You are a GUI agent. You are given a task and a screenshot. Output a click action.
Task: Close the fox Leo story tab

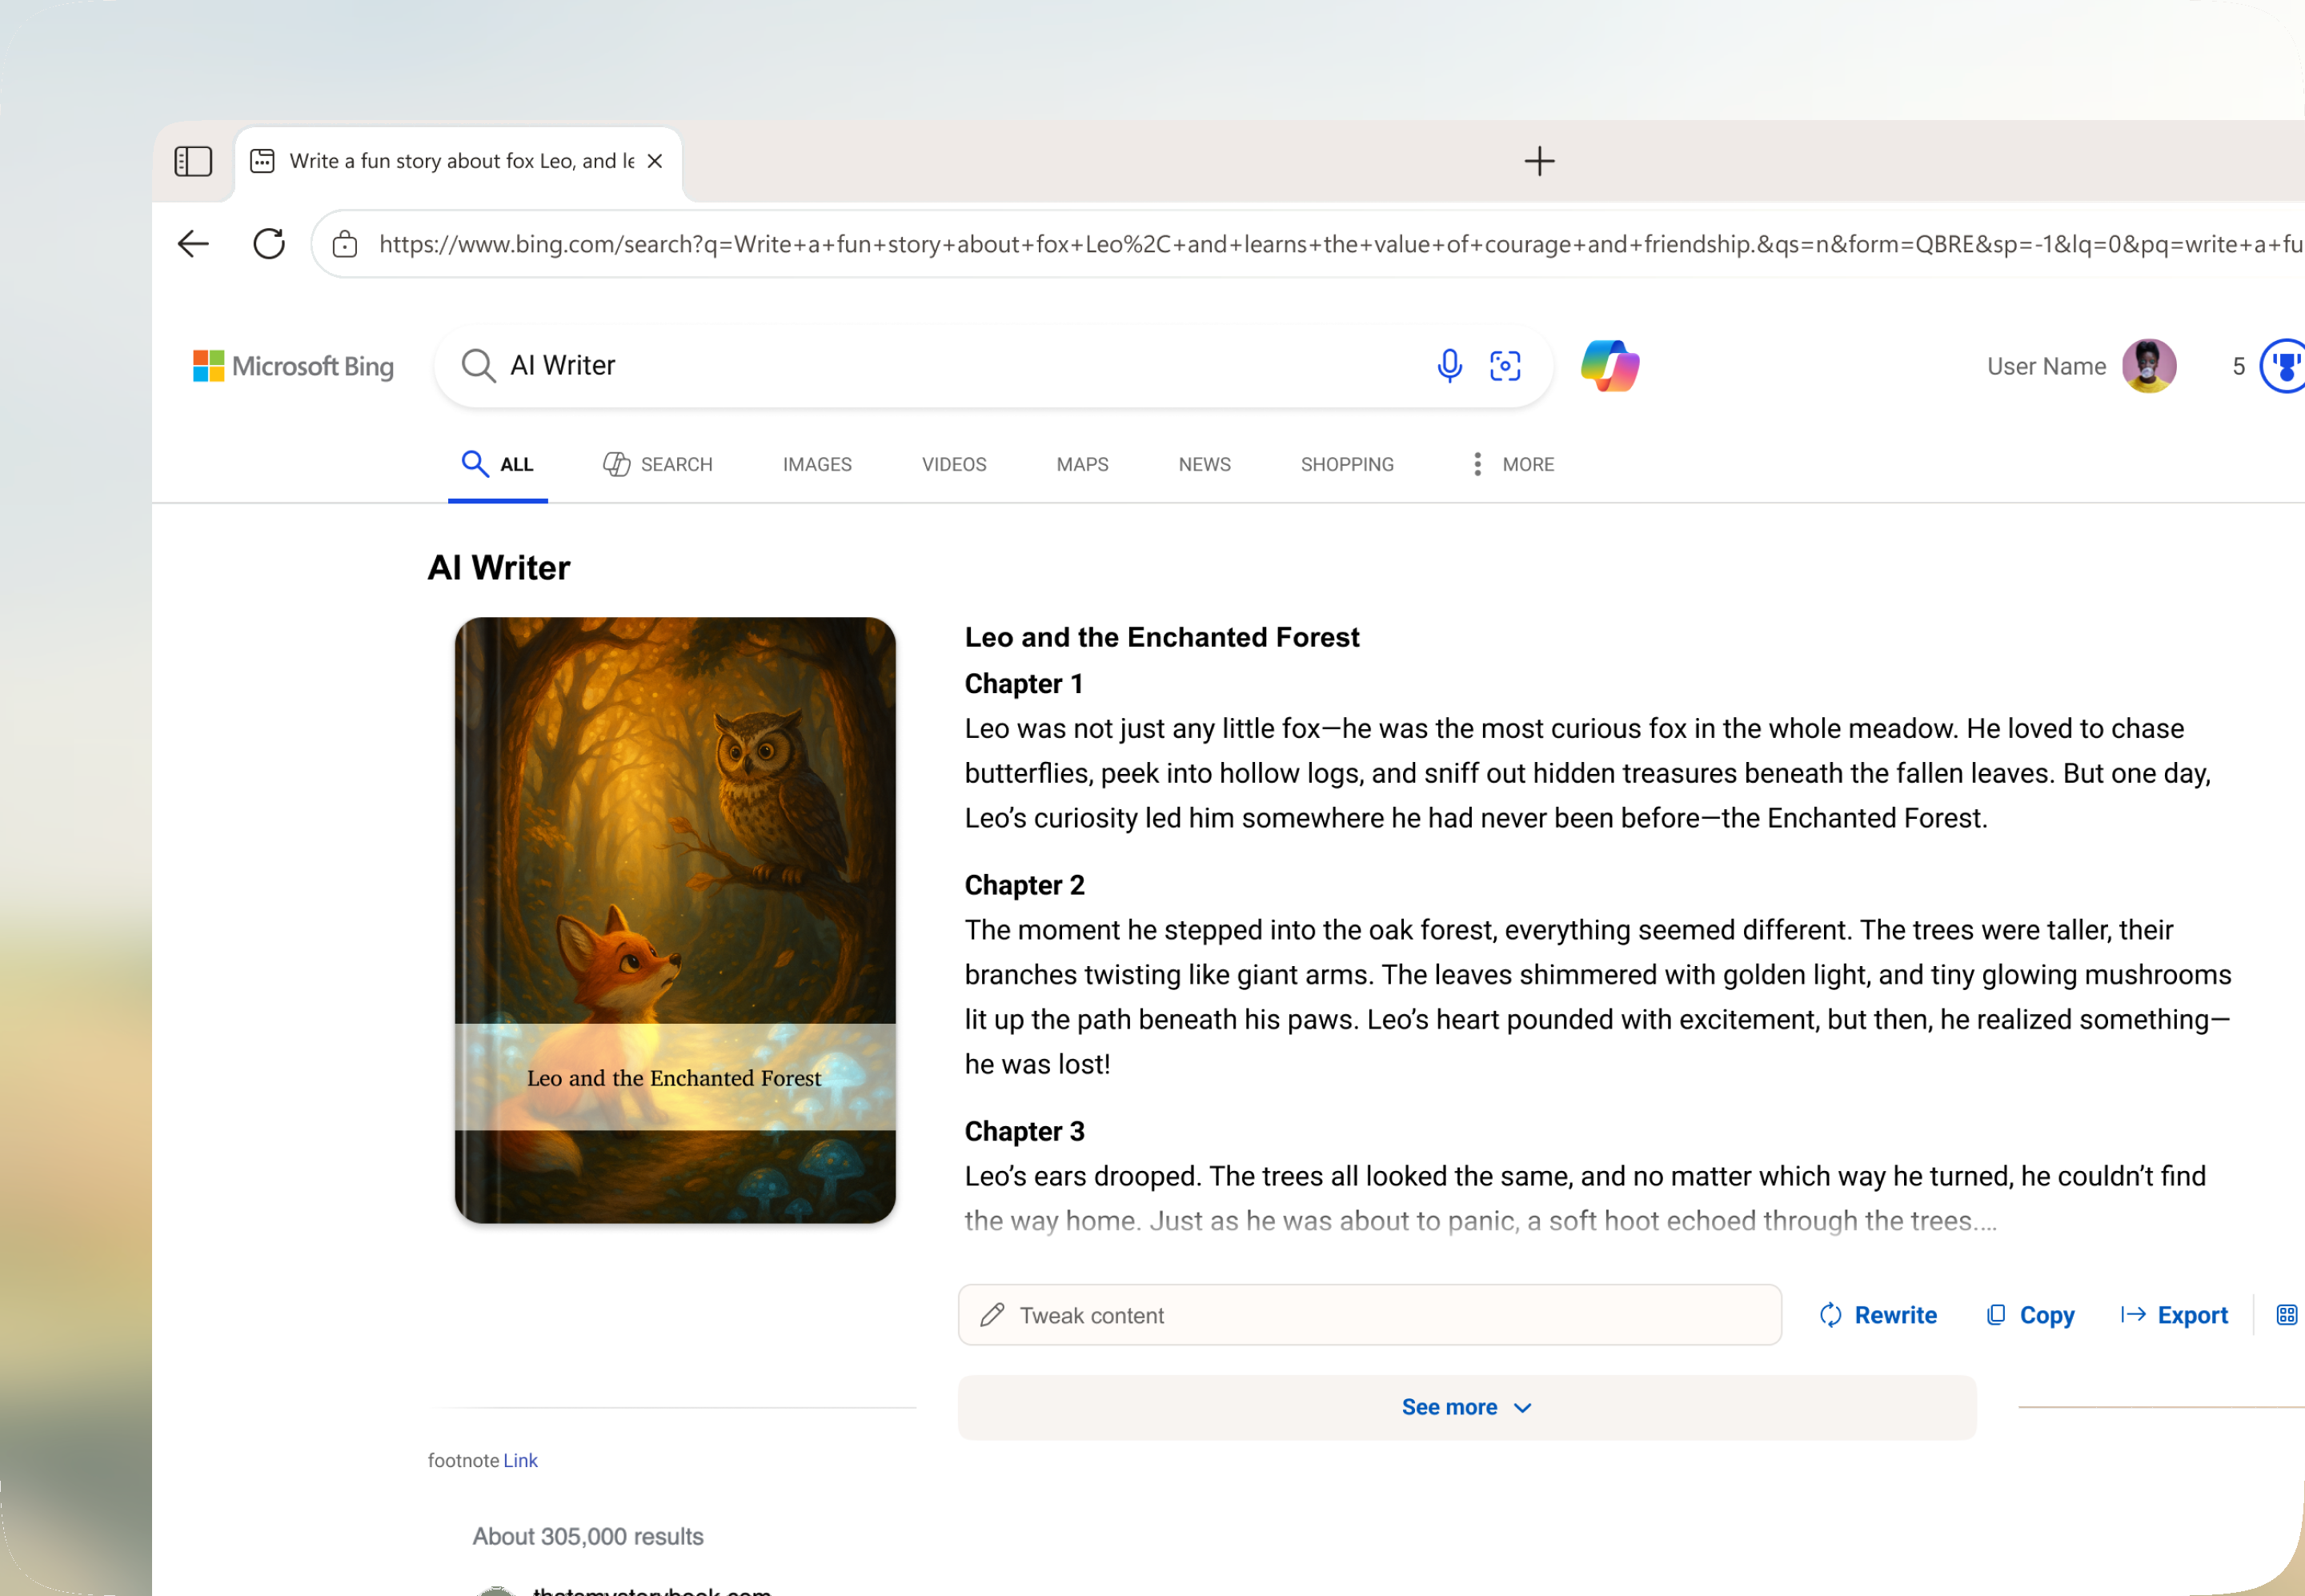655,161
